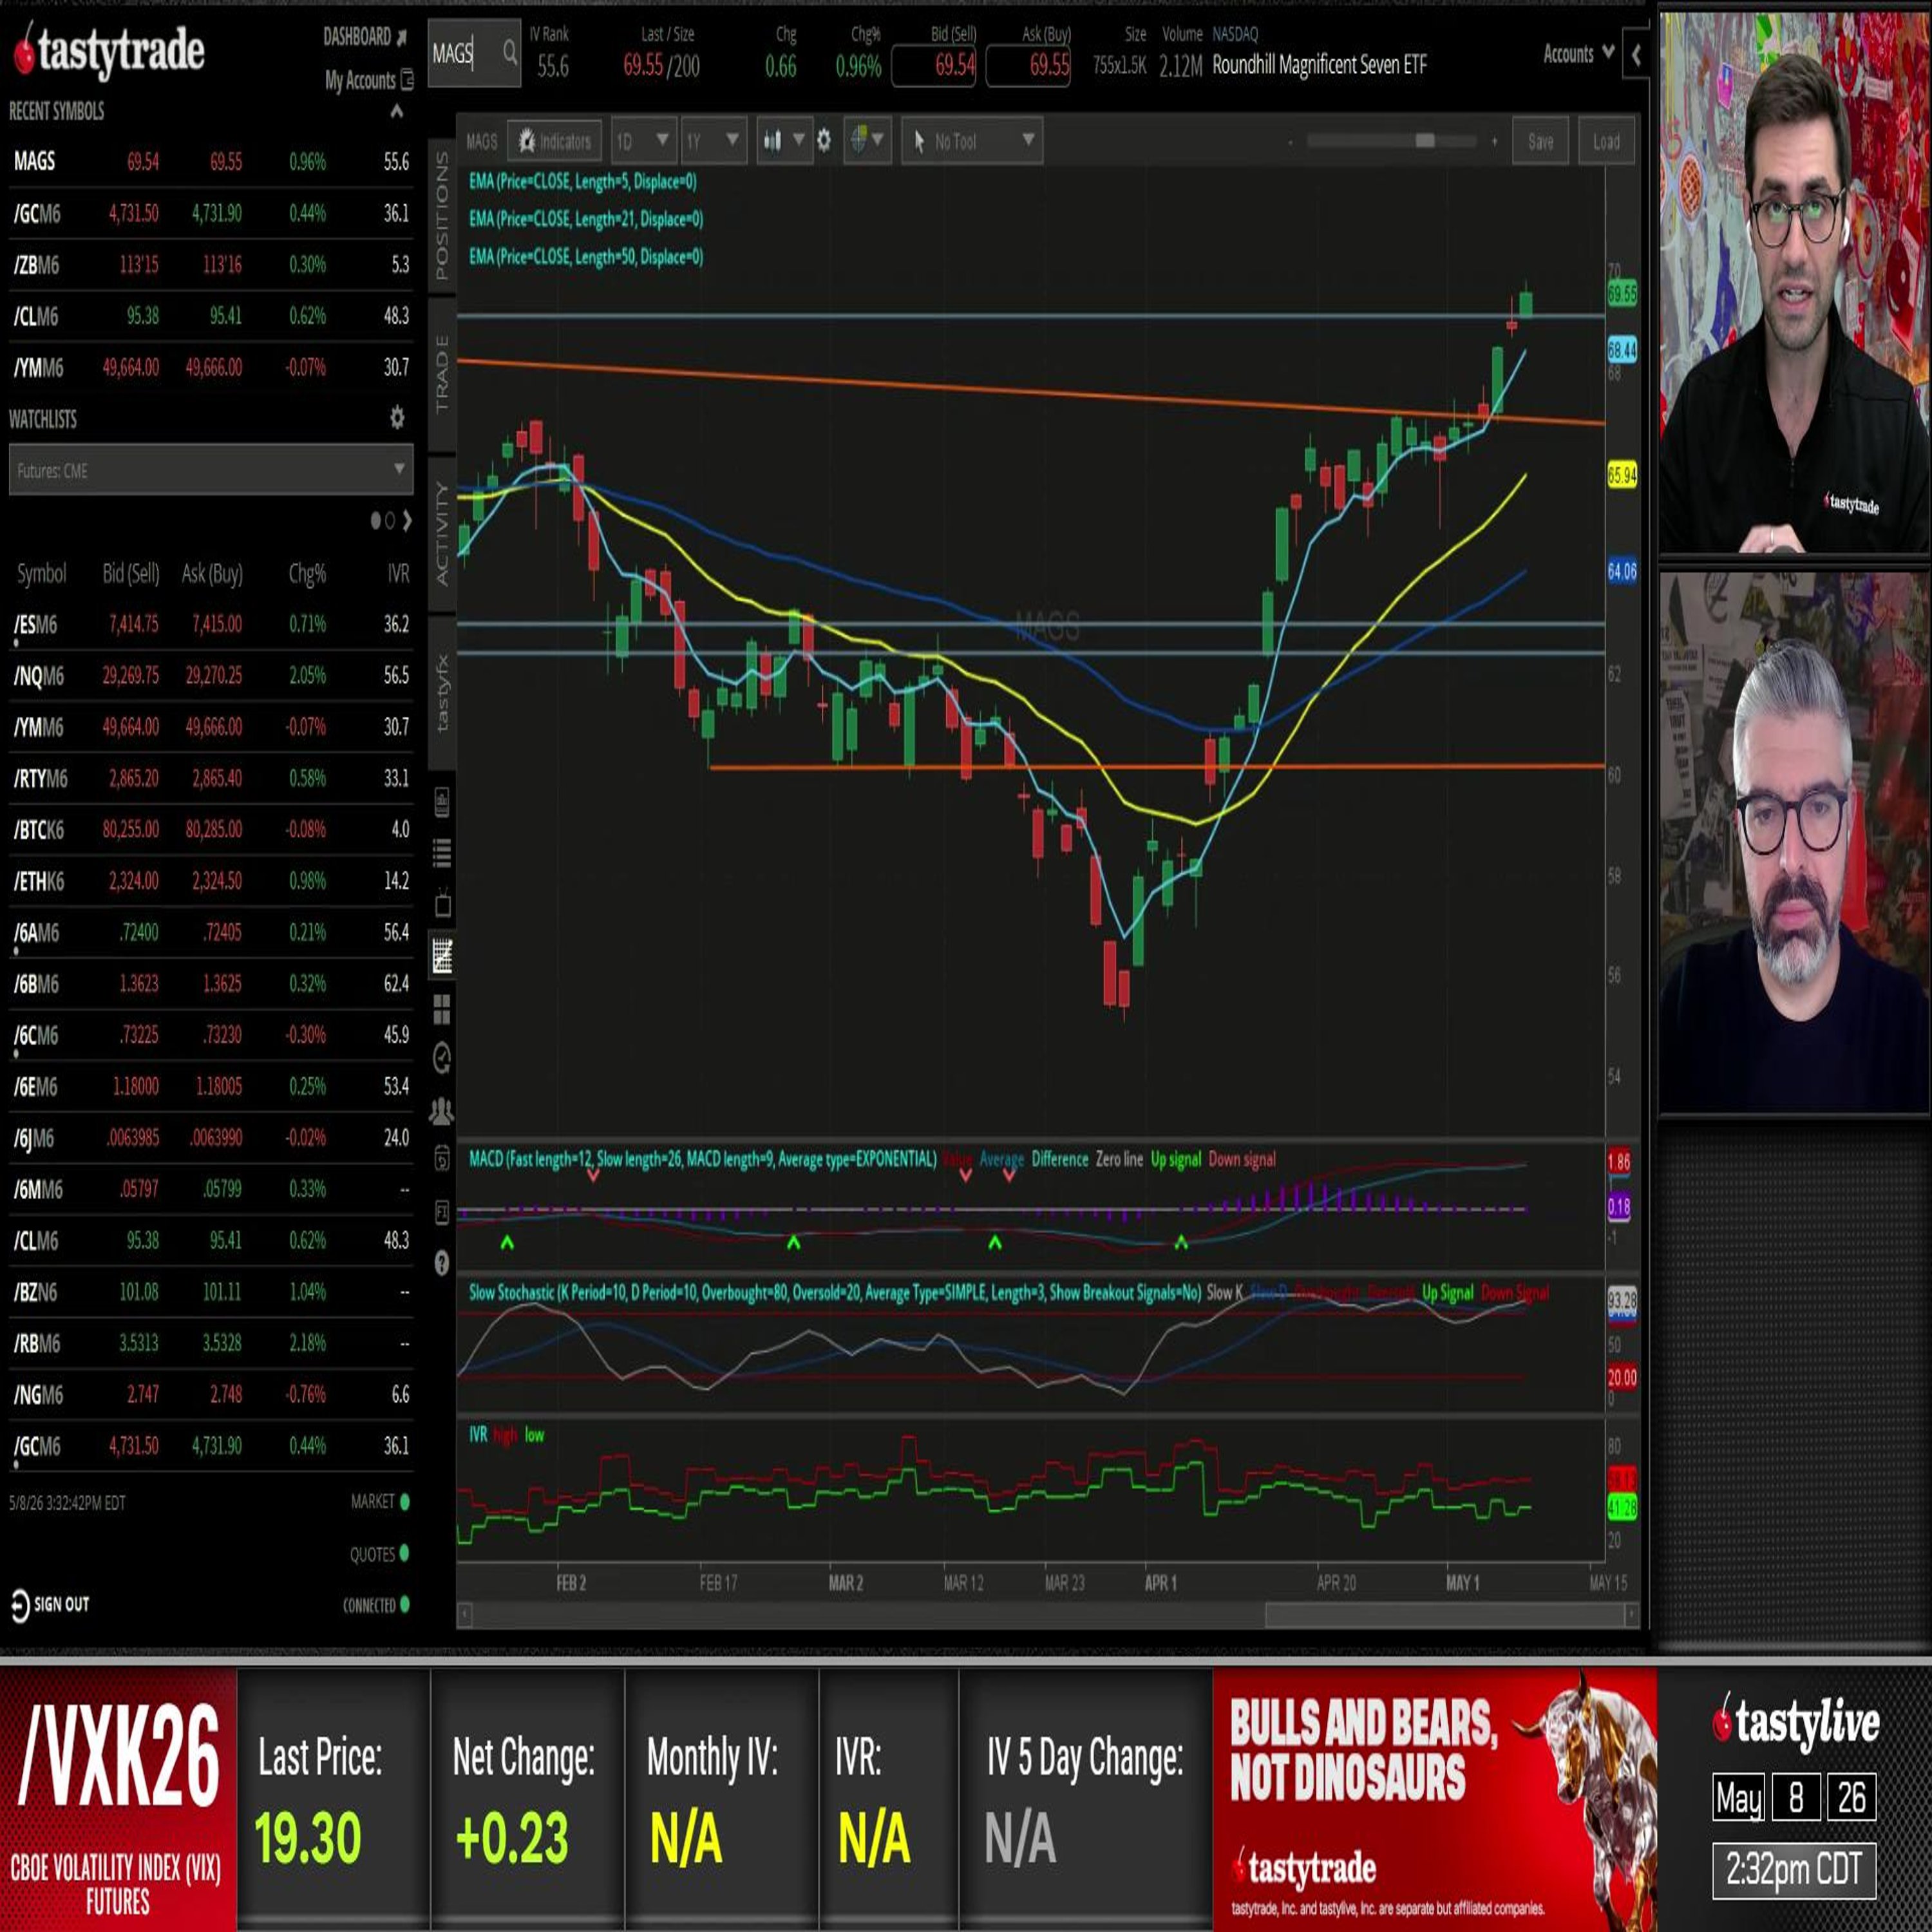Click the My Accounts wallet icon
This screenshot has height=1932, width=1932.
[x=407, y=79]
